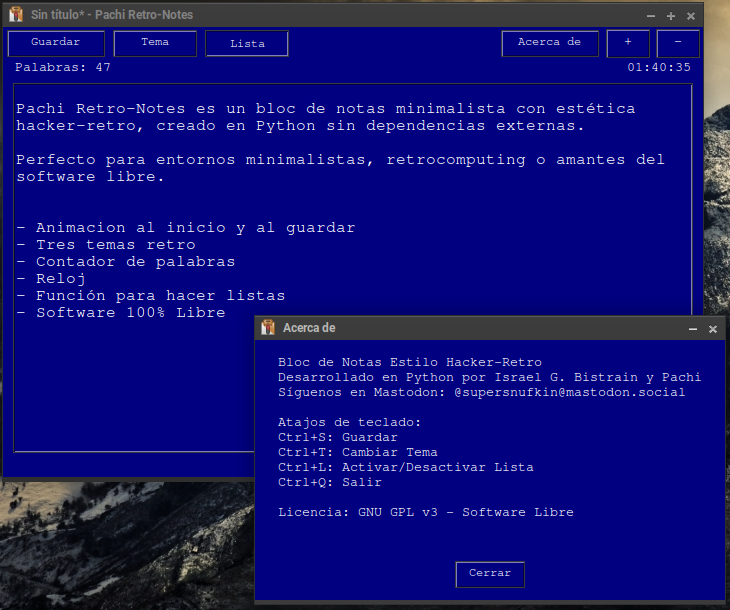The width and height of the screenshot is (730, 610).
Task: Click the Palabras: 47 word counter
Action: pyautogui.click(x=63, y=68)
